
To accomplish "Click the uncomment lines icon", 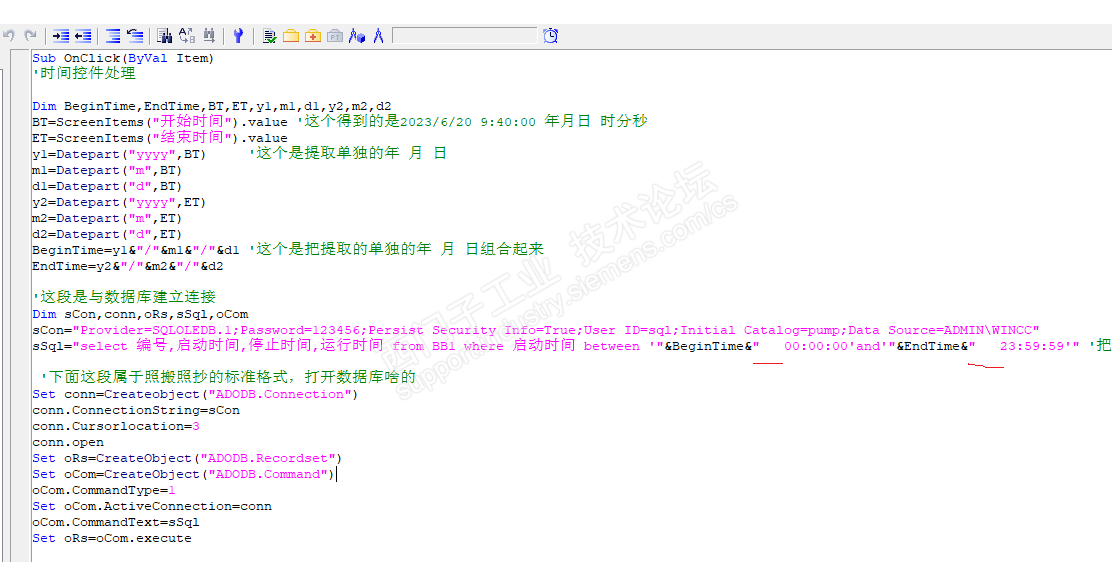I will (x=135, y=35).
